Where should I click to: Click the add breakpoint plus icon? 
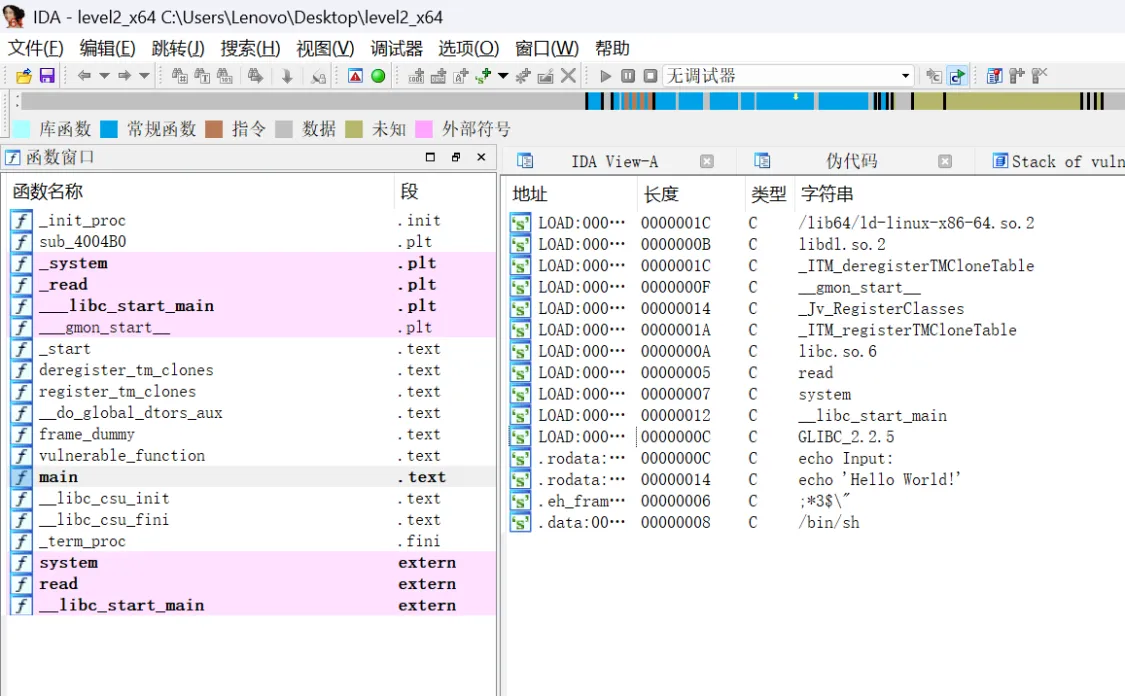pyautogui.click(x=1017, y=76)
